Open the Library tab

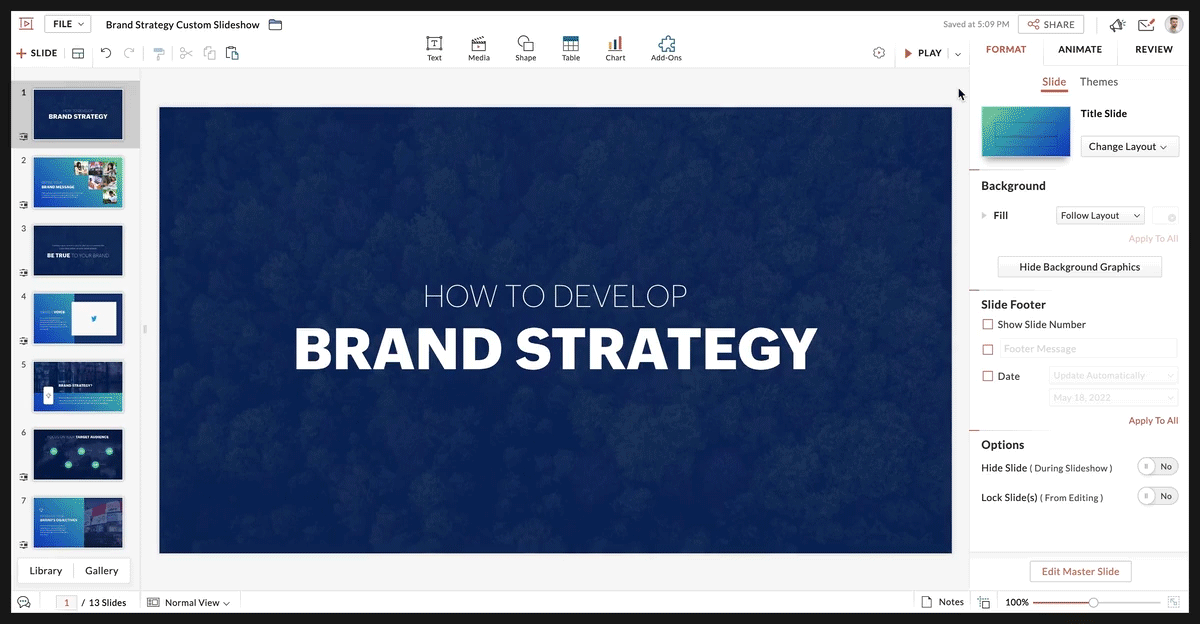(x=46, y=570)
